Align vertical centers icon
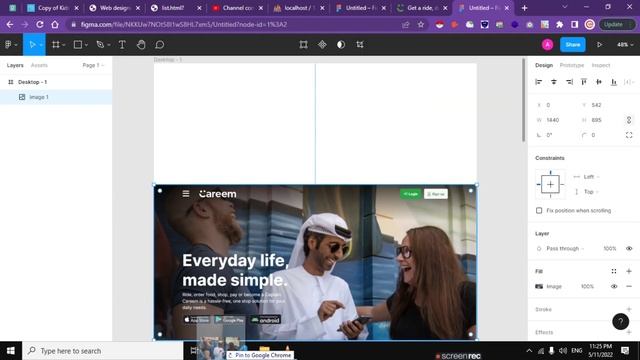The width and height of the screenshot is (640, 360). pyautogui.click(x=599, y=82)
